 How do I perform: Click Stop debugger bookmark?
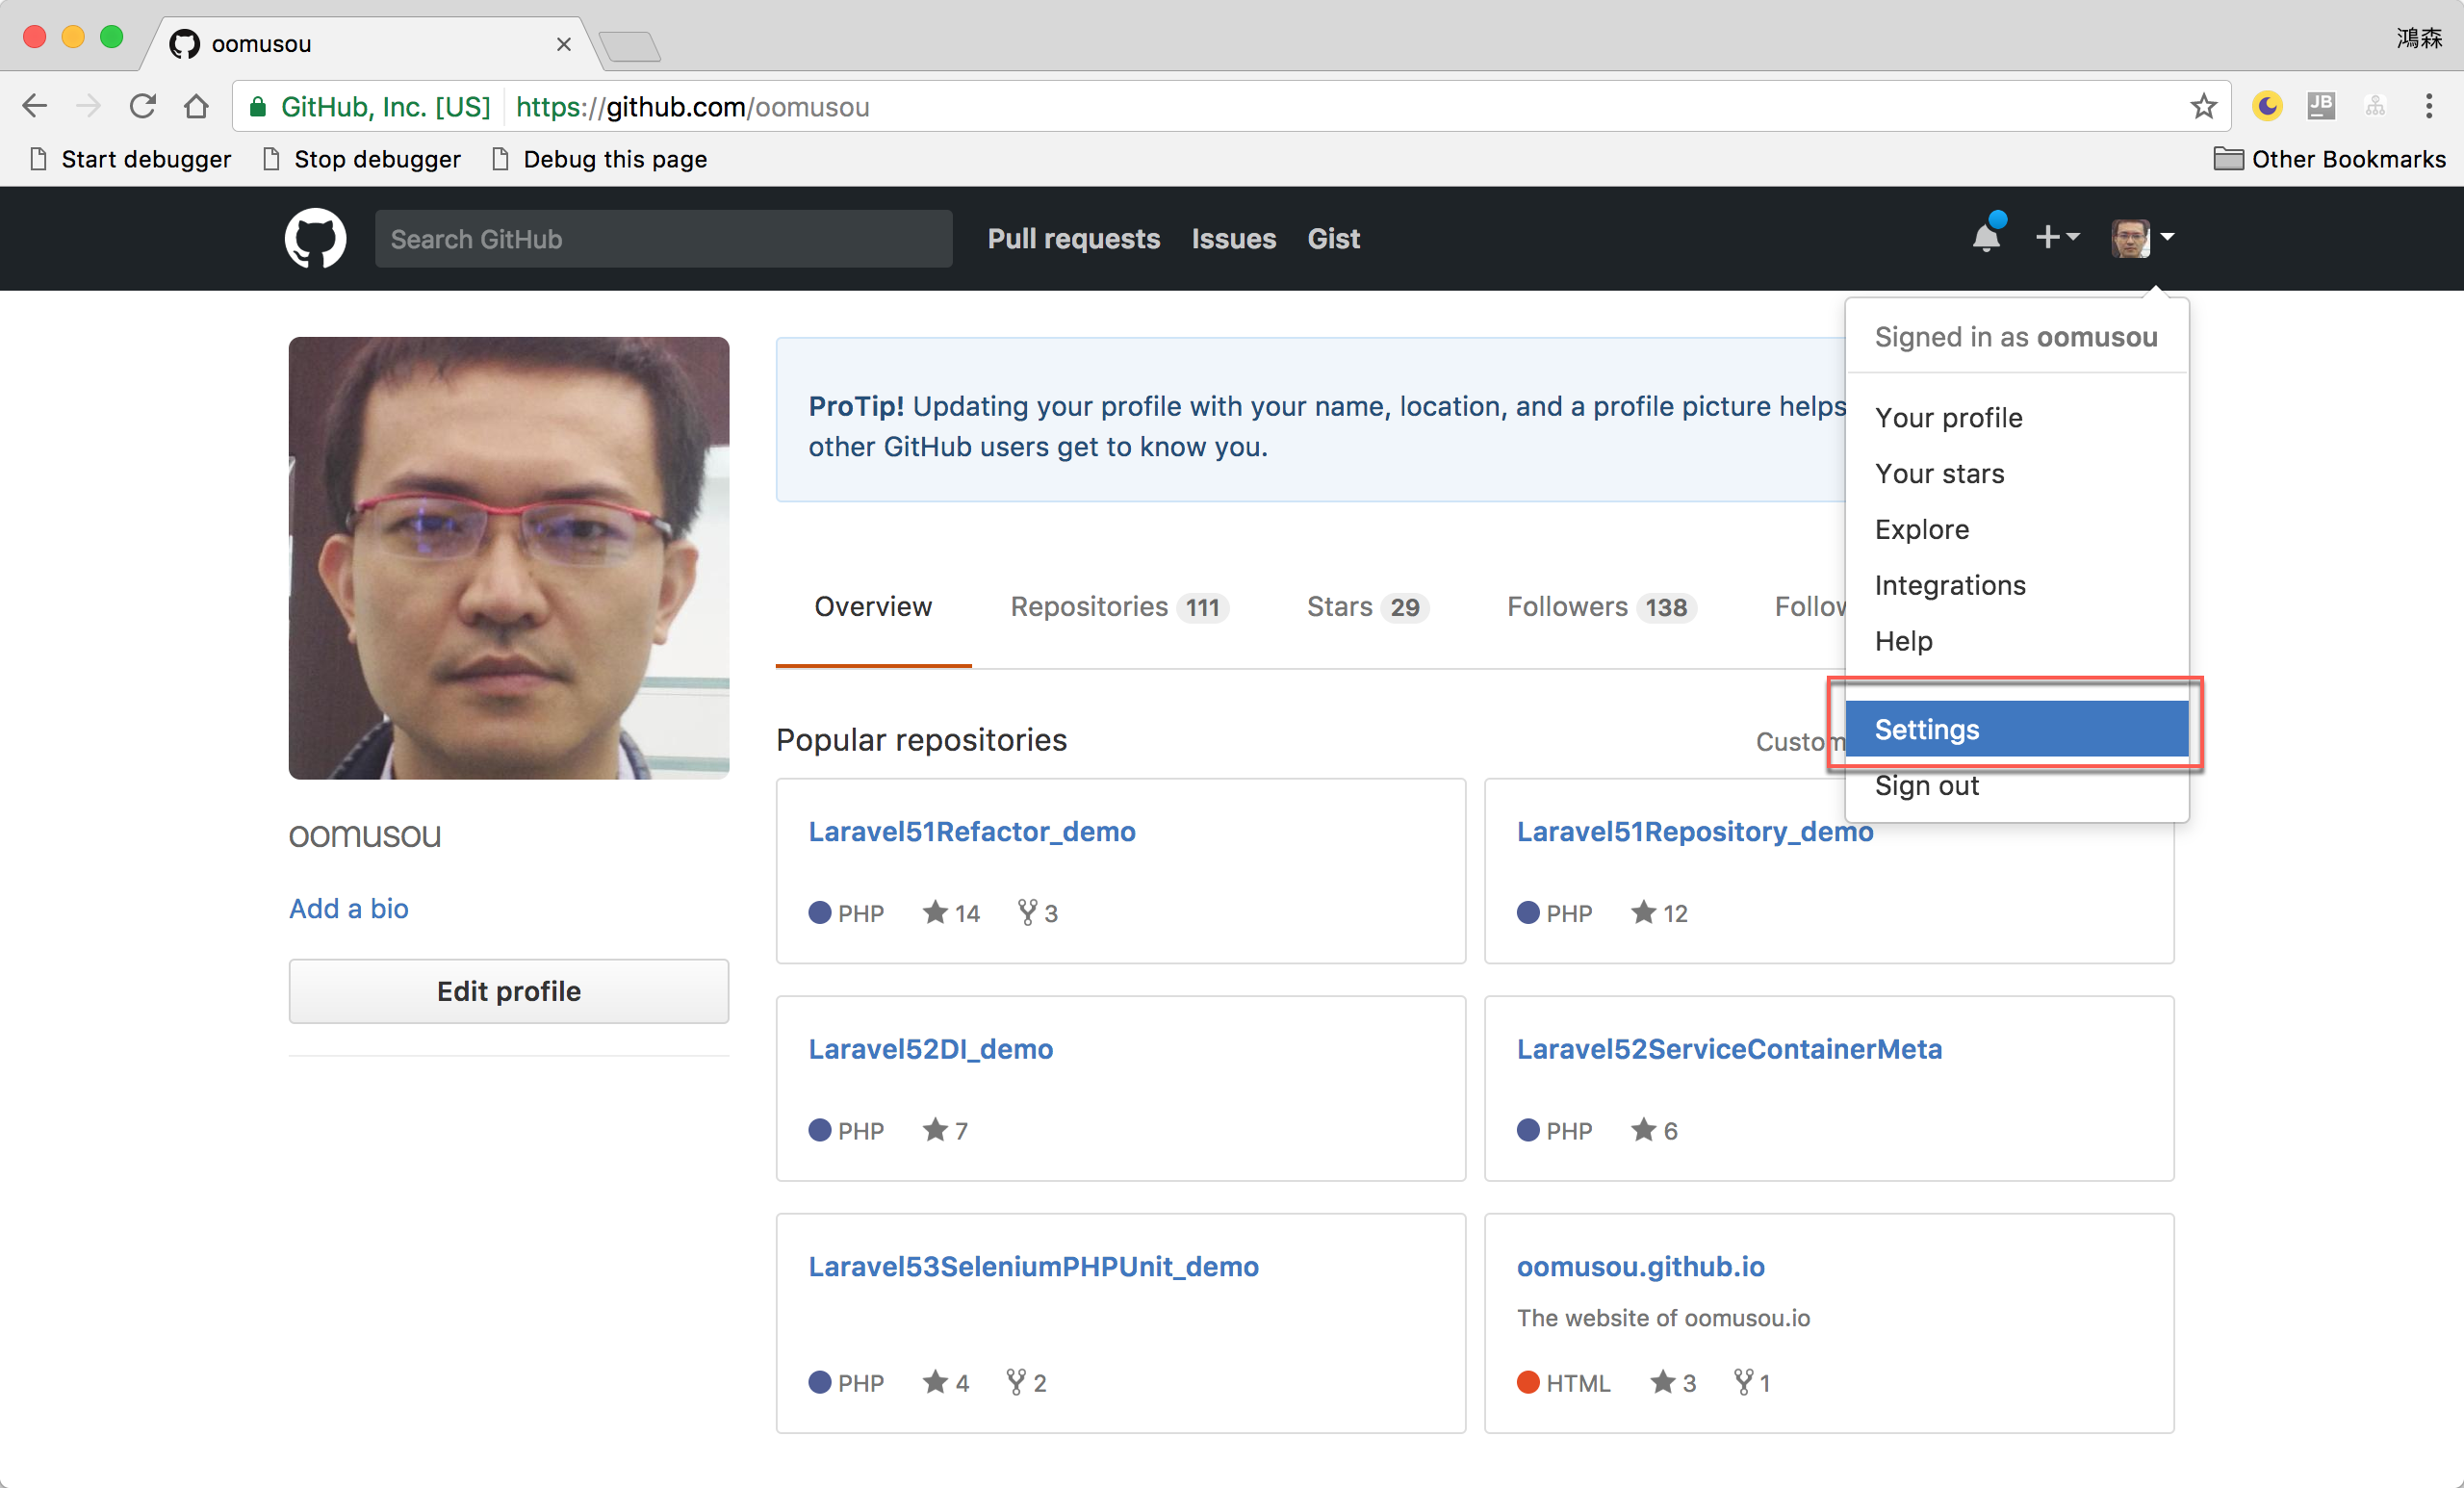(362, 159)
